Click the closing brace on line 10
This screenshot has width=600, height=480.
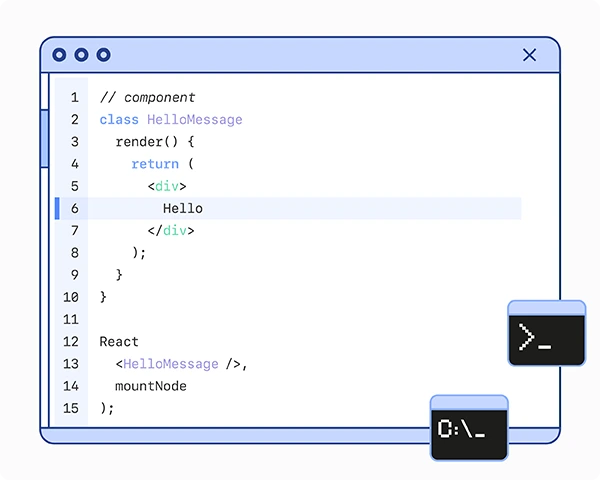103,297
